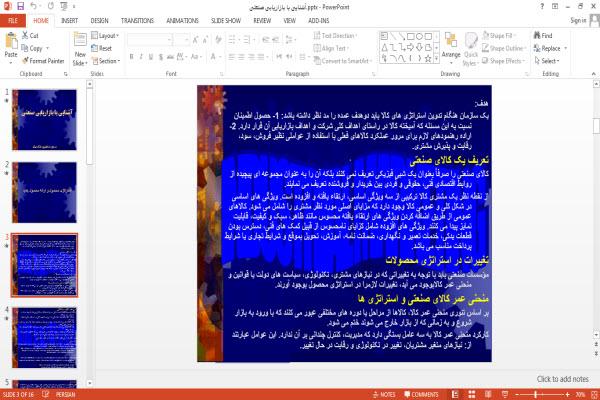The width and height of the screenshot is (600, 400).
Task: Click the zoom out minus button
Action: pos(517,394)
